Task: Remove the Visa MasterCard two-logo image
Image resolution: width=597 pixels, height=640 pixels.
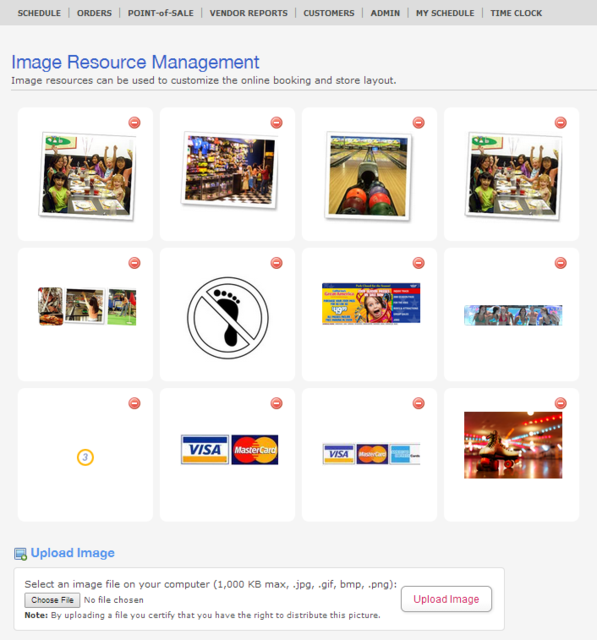Action: [276, 403]
